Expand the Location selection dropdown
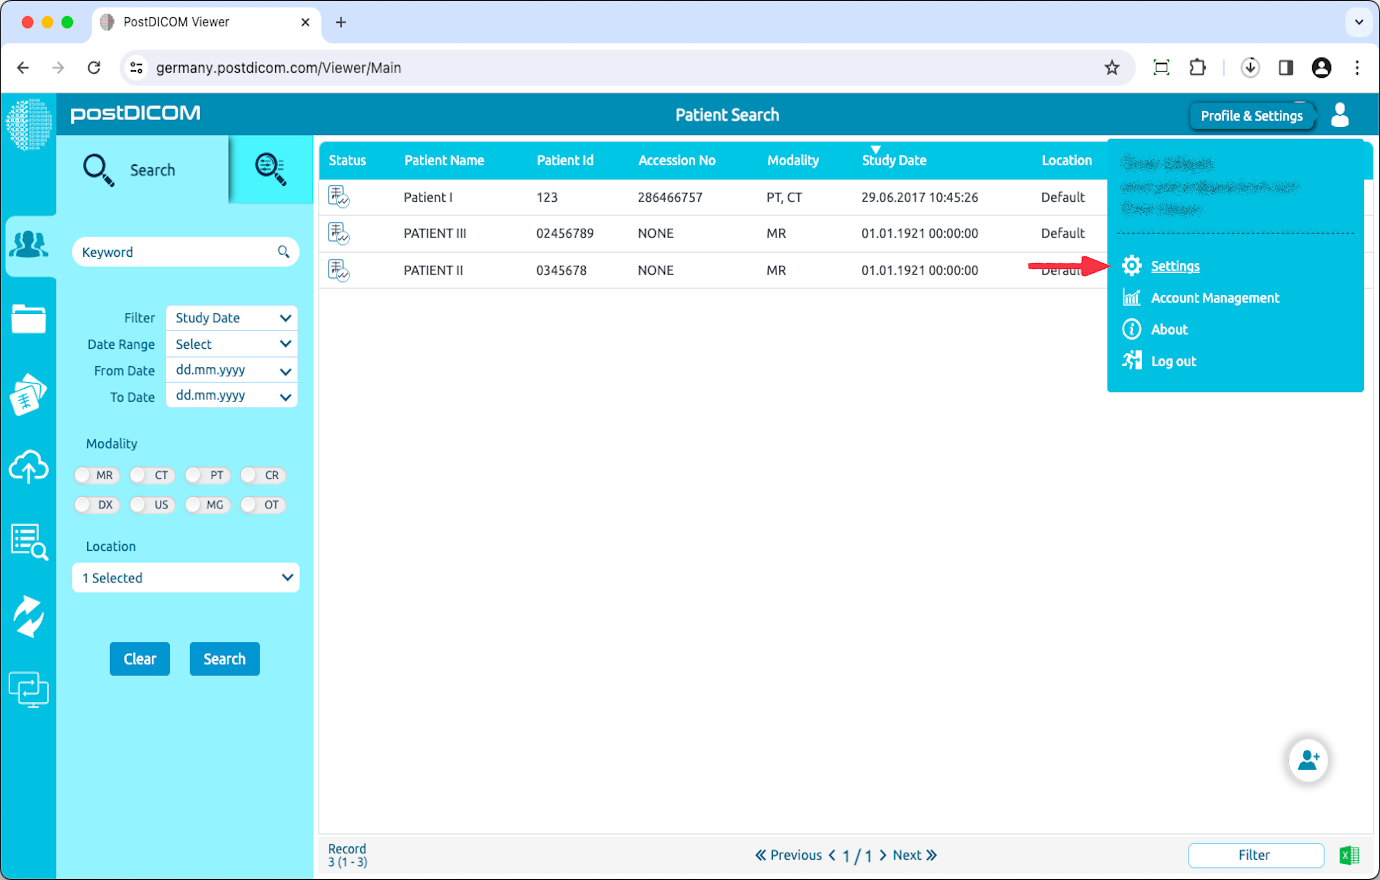 pos(185,577)
